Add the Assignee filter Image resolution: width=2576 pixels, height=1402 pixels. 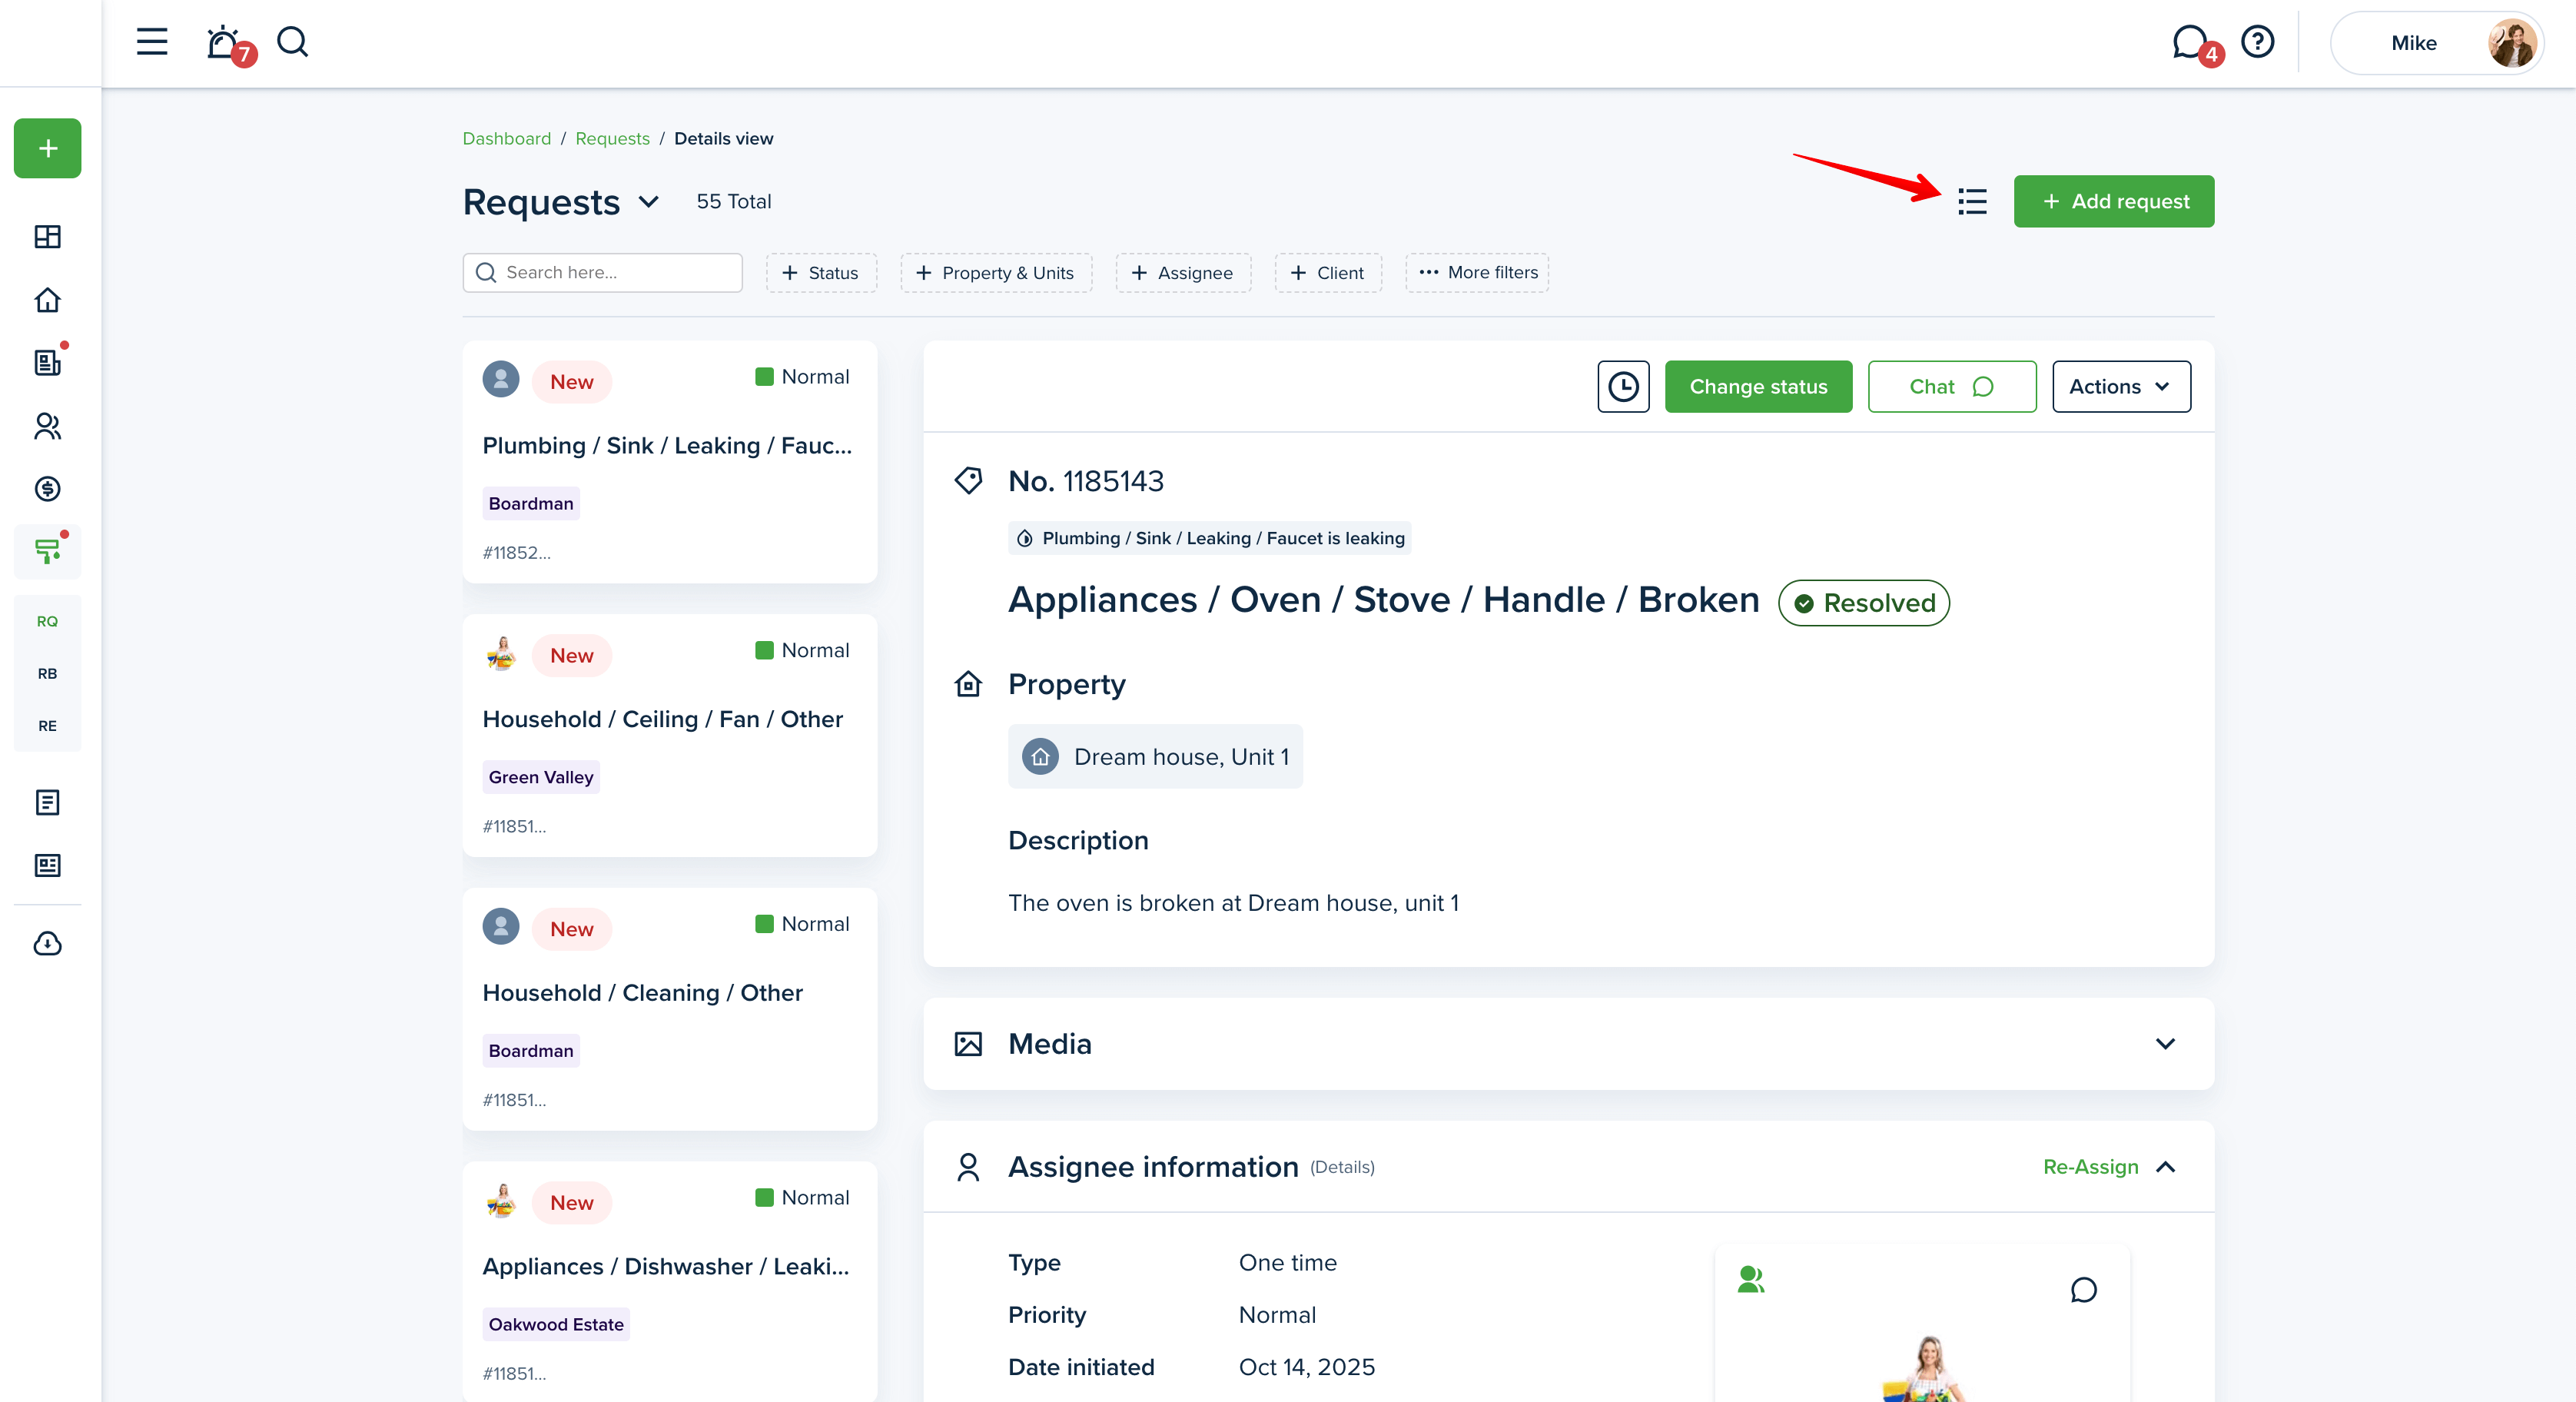(1183, 273)
